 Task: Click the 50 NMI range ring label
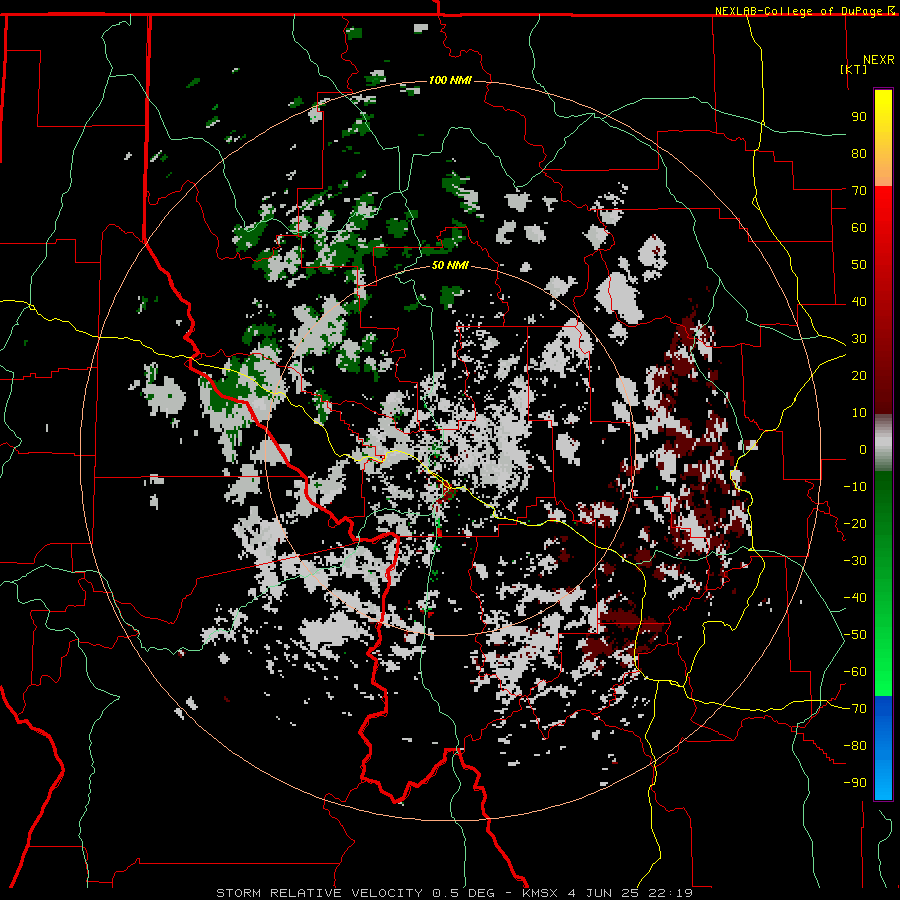[450, 265]
